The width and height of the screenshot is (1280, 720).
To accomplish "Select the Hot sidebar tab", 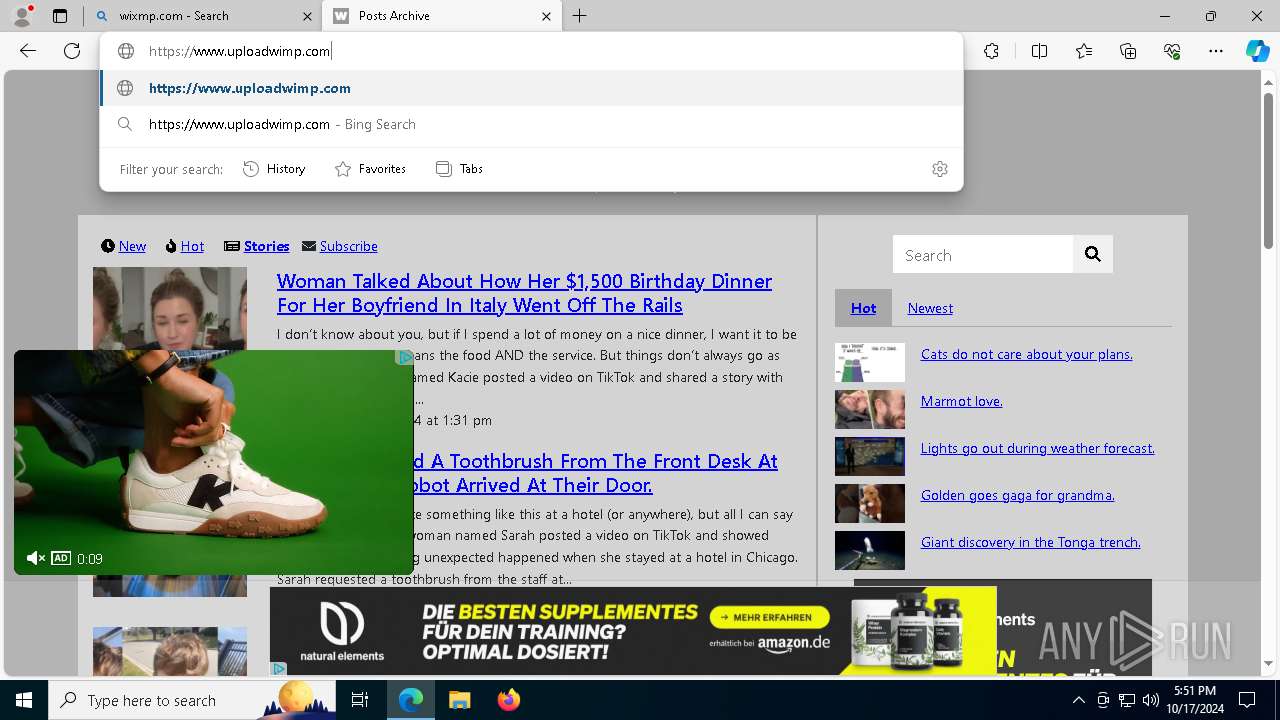I will (x=863, y=308).
